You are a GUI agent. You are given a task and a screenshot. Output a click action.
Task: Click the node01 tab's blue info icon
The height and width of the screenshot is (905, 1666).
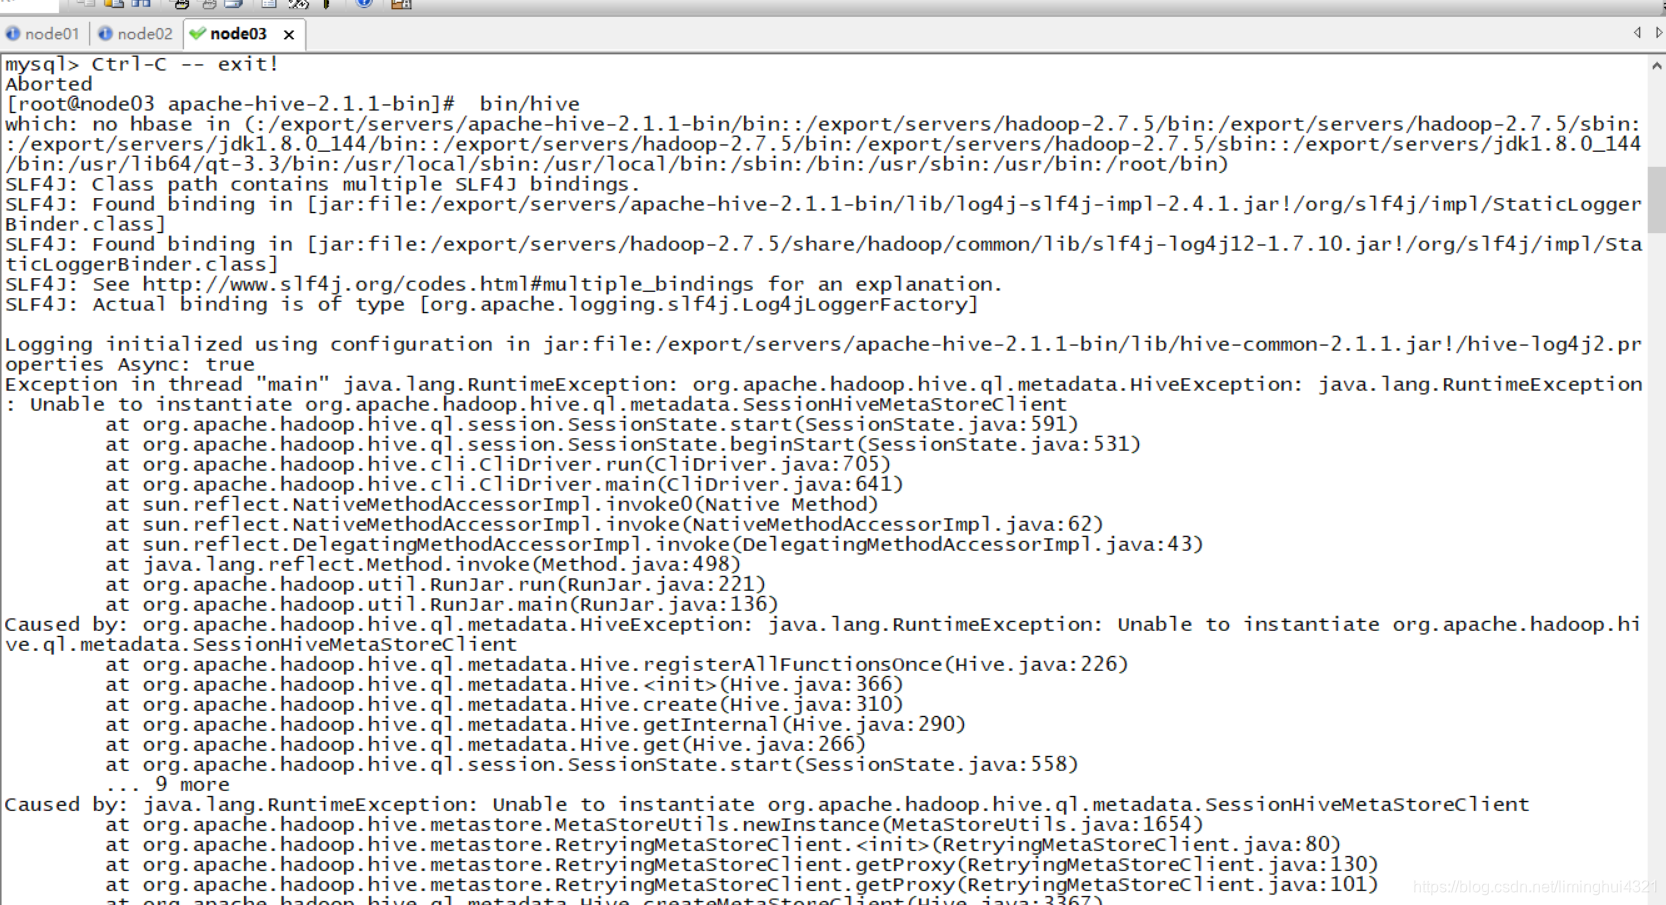pos(13,33)
